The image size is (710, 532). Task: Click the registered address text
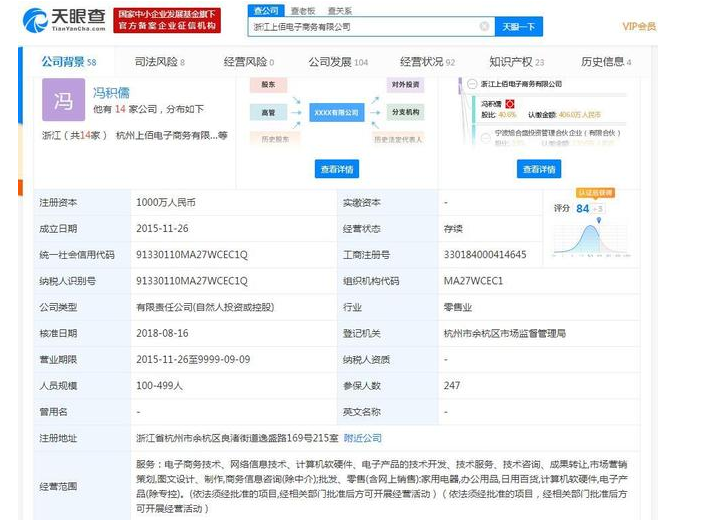point(237,438)
